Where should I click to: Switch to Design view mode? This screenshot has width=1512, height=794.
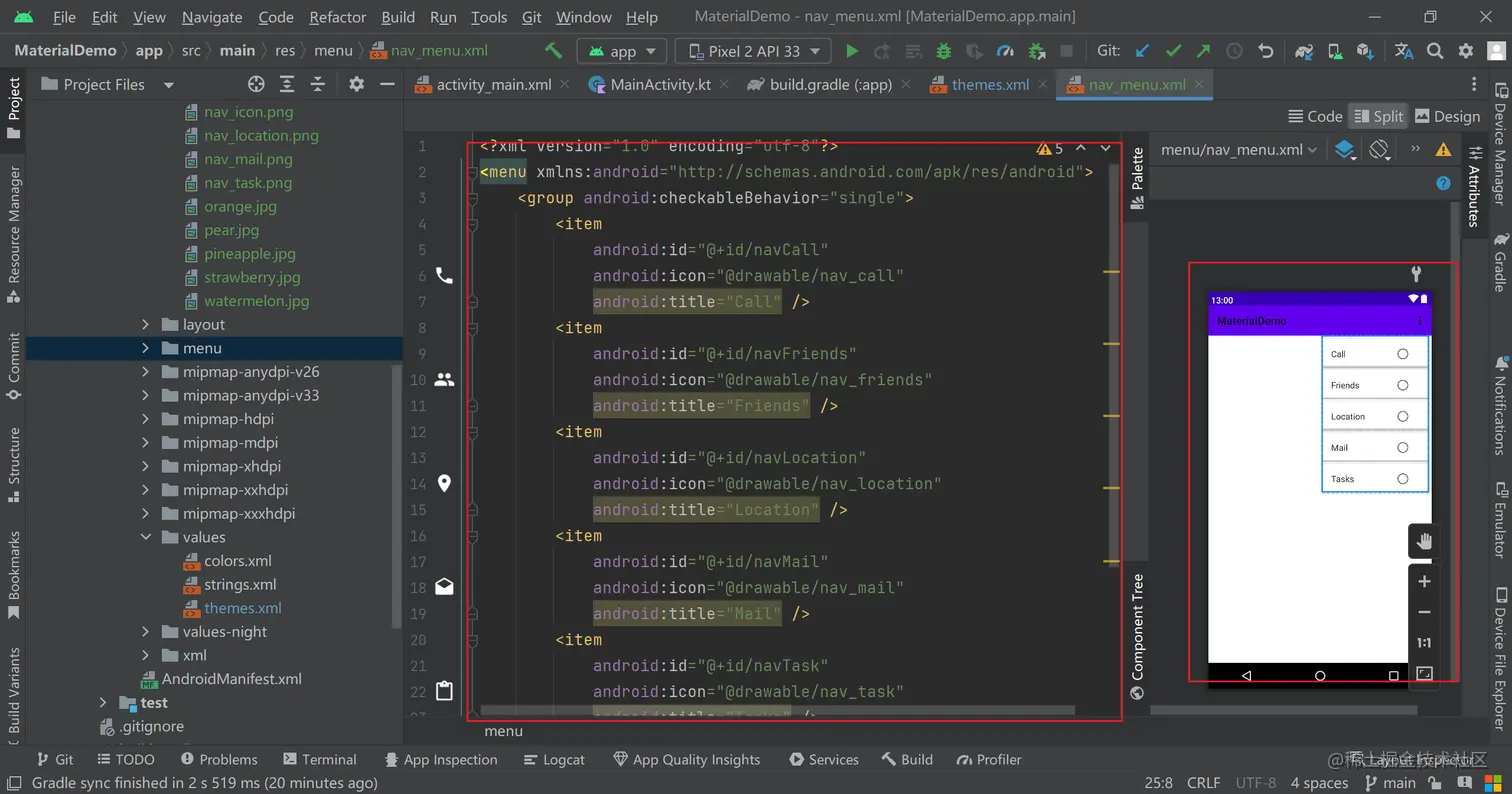pos(1446,116)
